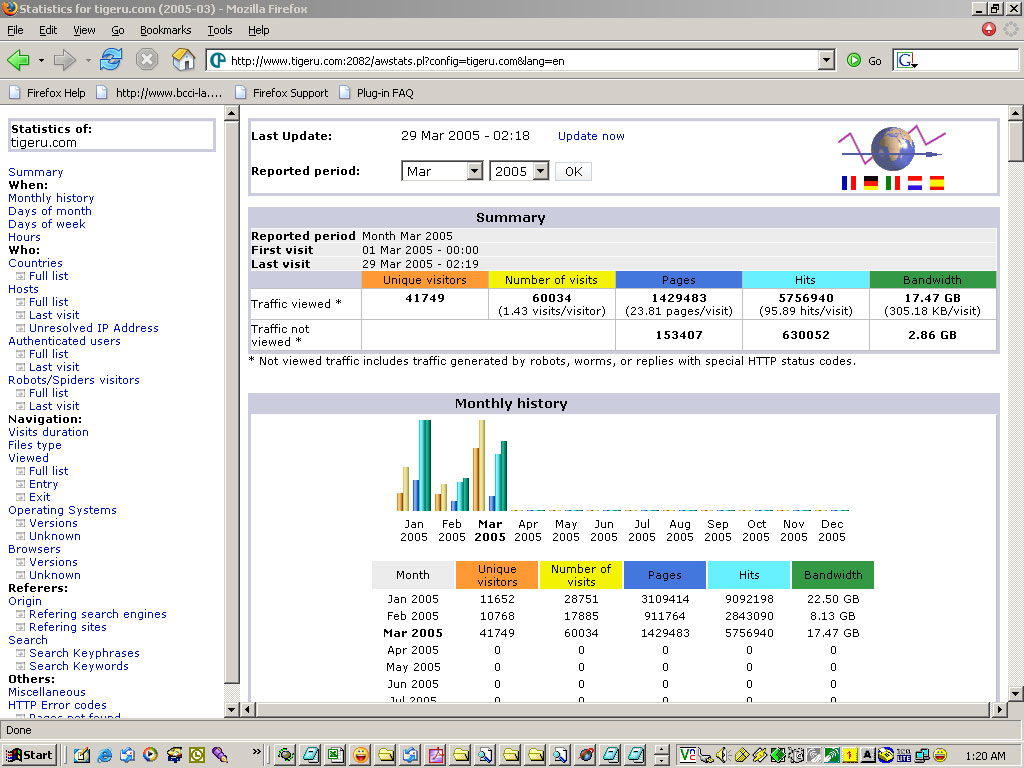Open the year dropdown showing 2005

click(540, 171)
